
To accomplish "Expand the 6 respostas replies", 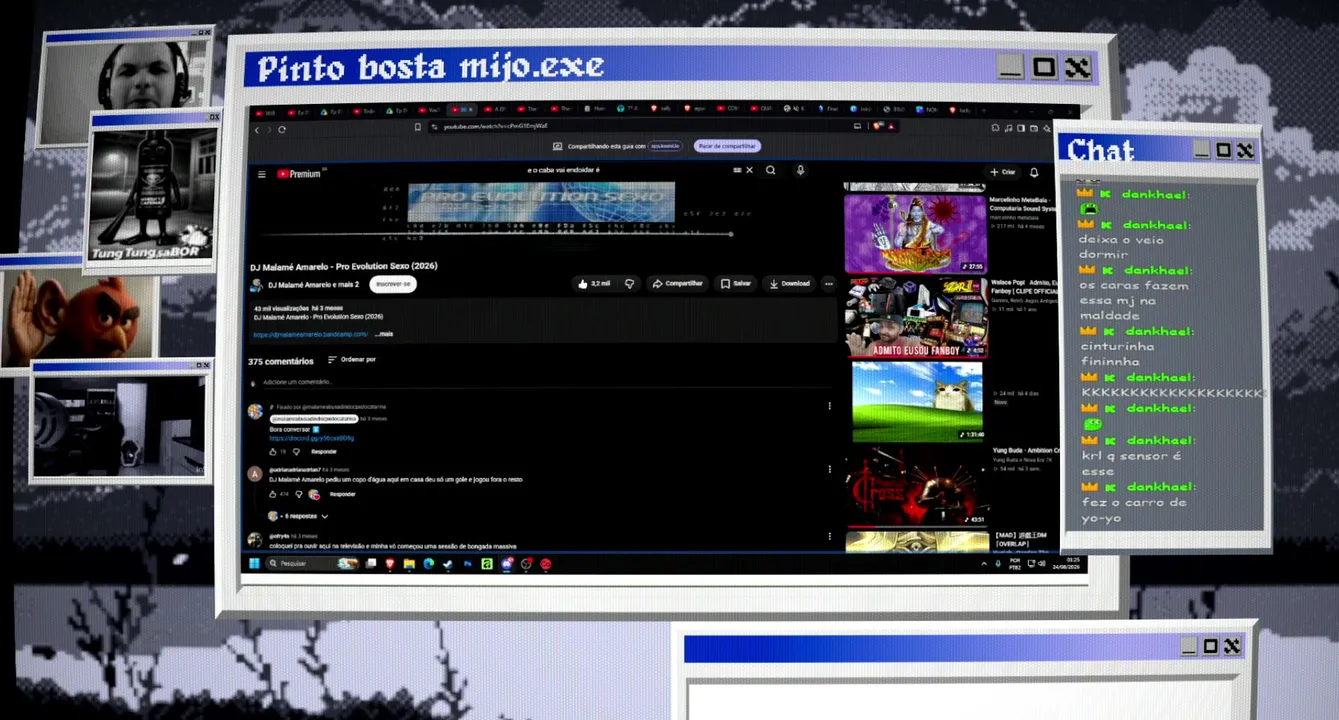I will coord(298,516).
